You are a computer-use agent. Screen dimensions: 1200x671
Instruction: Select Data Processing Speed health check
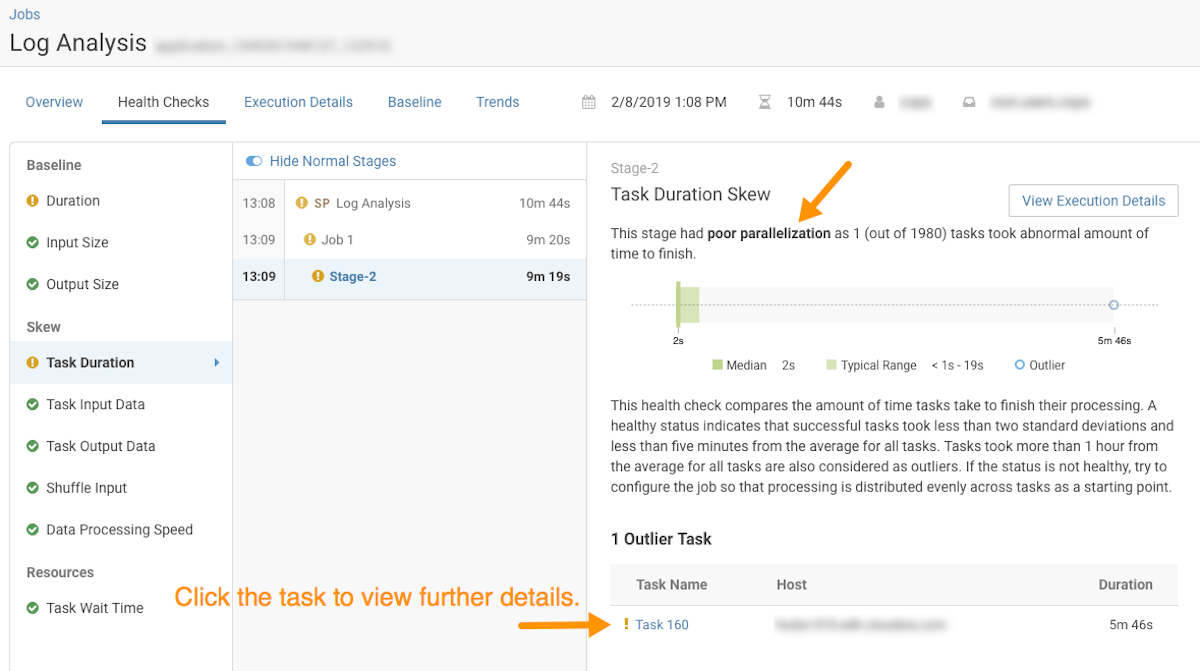pos(119,530)
